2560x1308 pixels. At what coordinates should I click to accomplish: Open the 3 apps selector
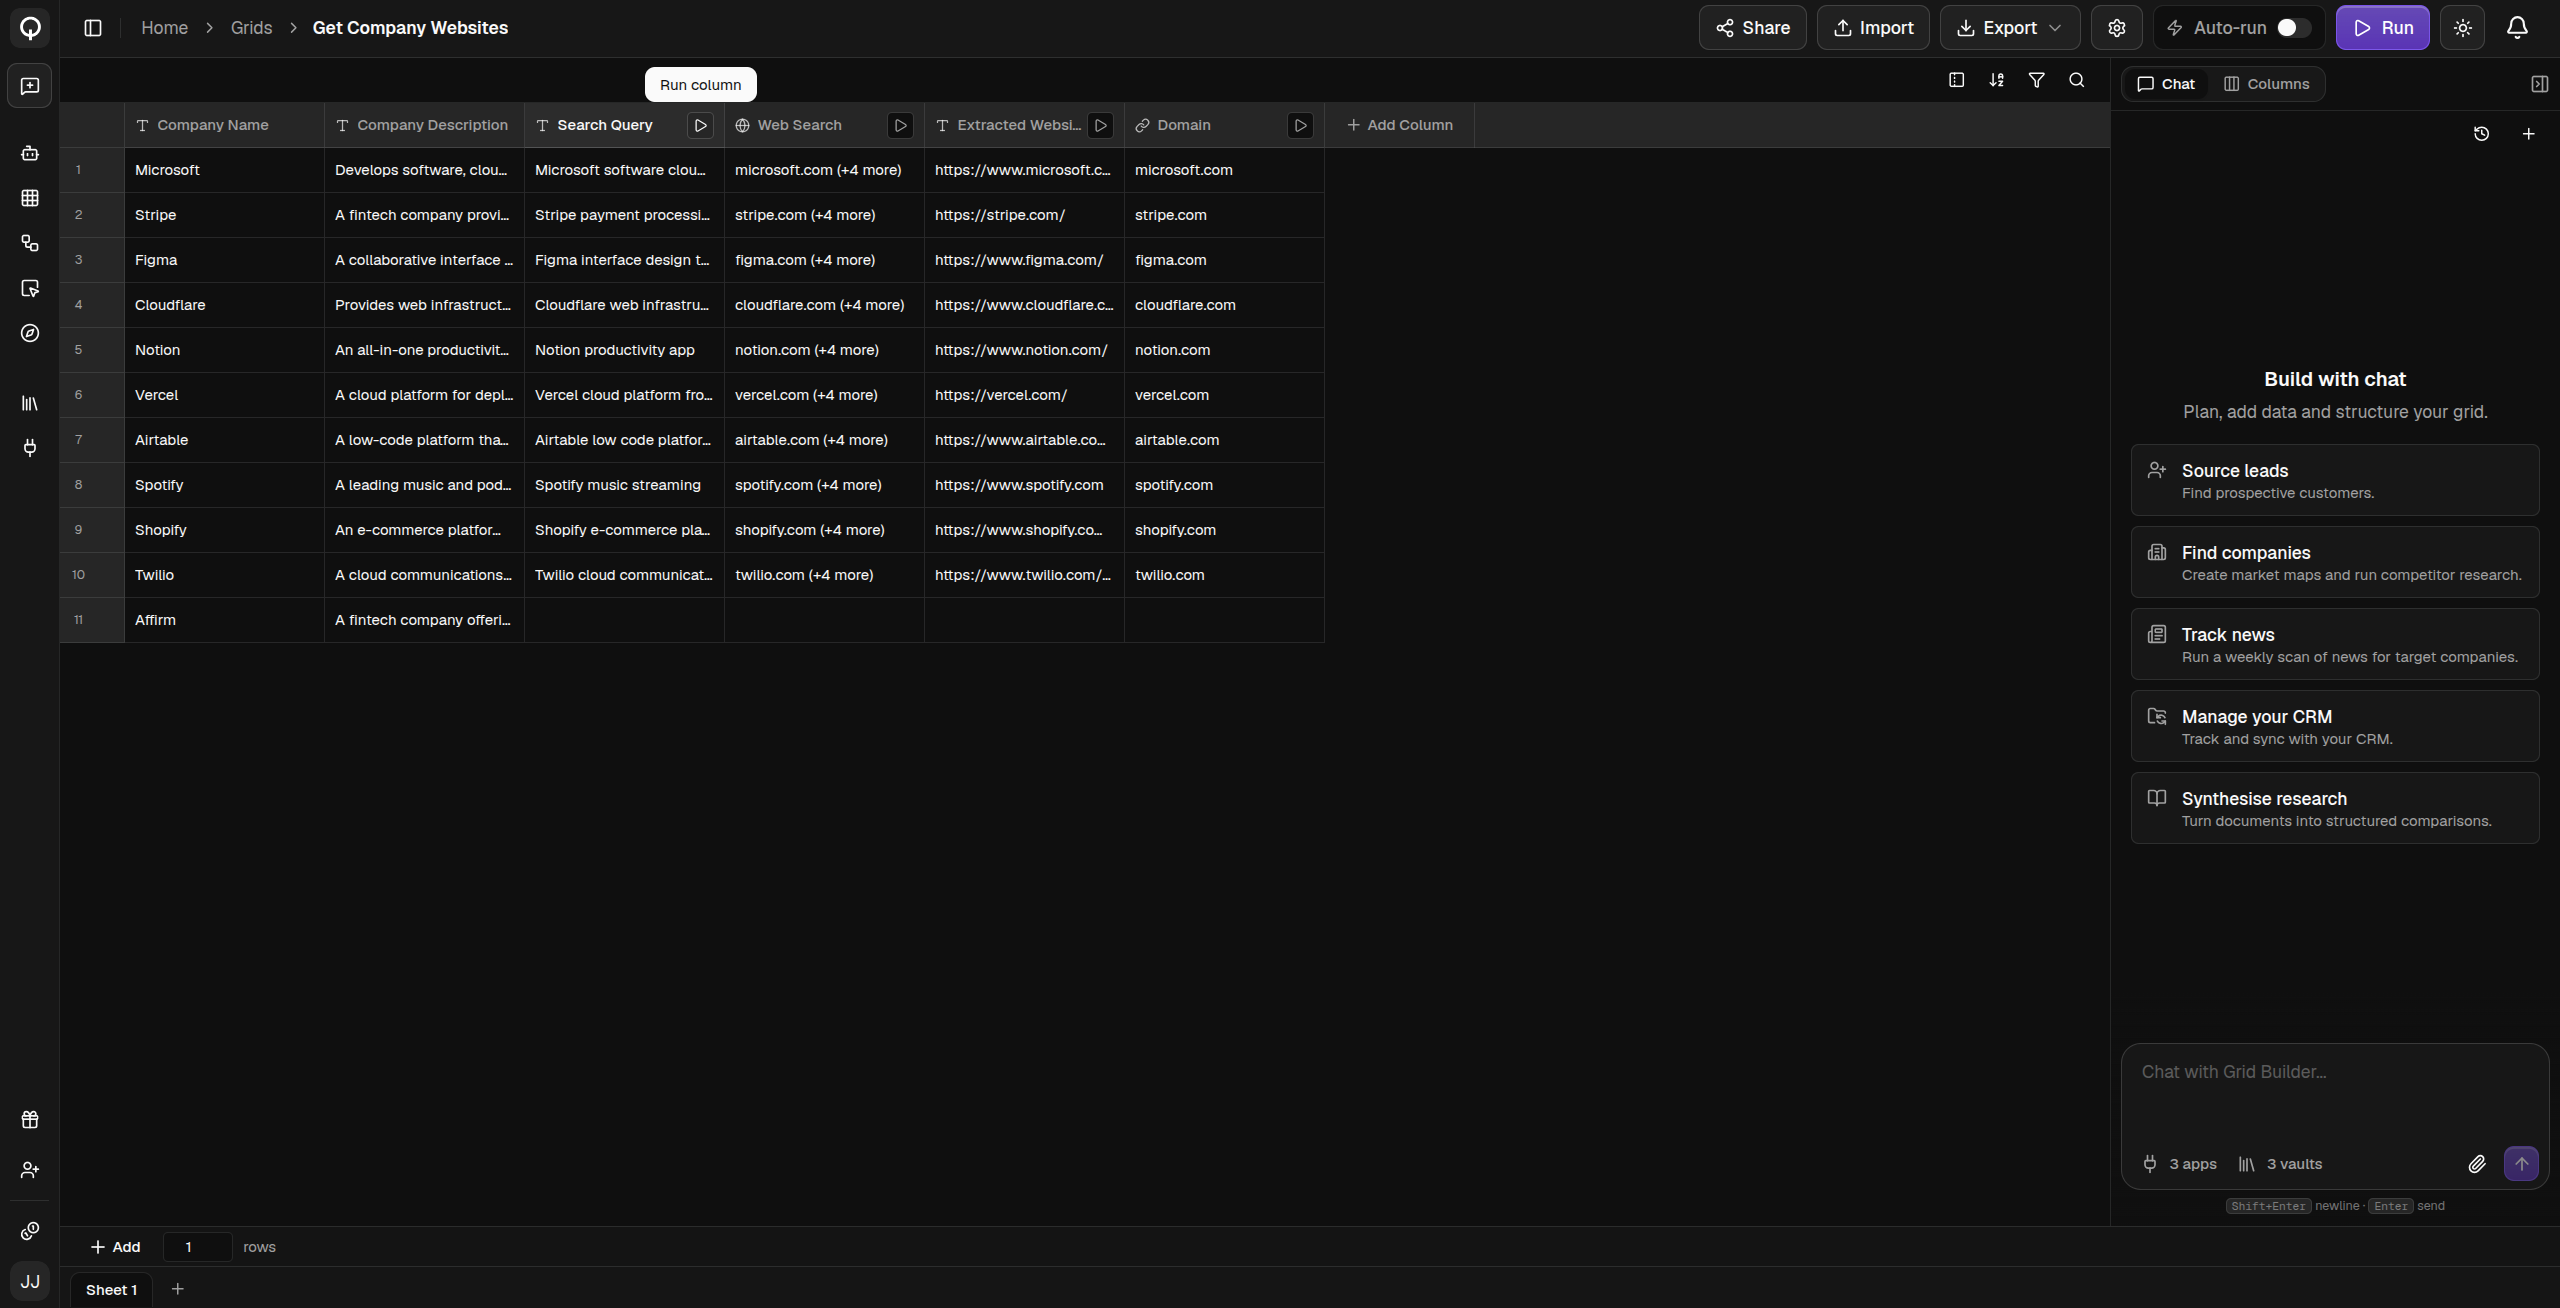[2180, 1164]
